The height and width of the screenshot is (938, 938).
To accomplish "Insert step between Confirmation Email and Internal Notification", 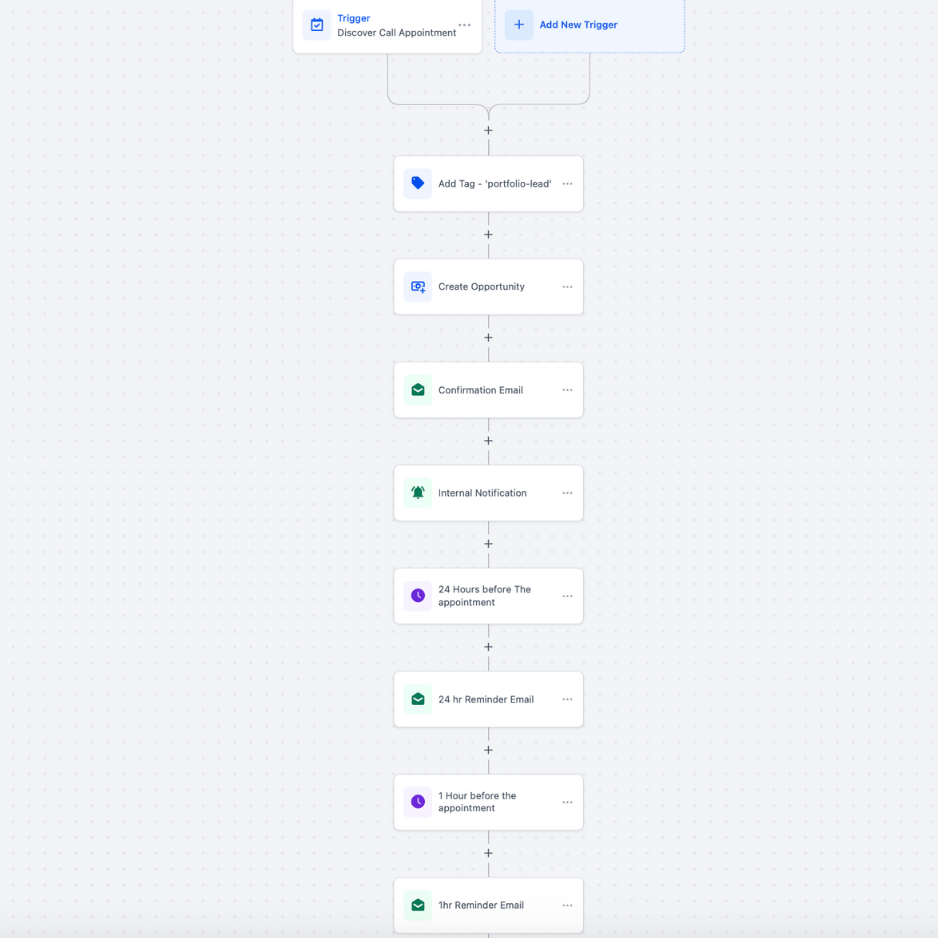I will pyautogui.click(x=488, y=441).
